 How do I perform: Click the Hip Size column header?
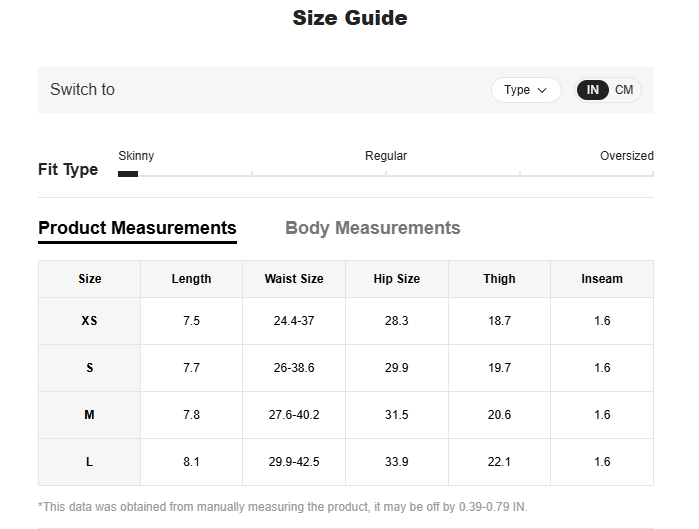tap(397, 279)
